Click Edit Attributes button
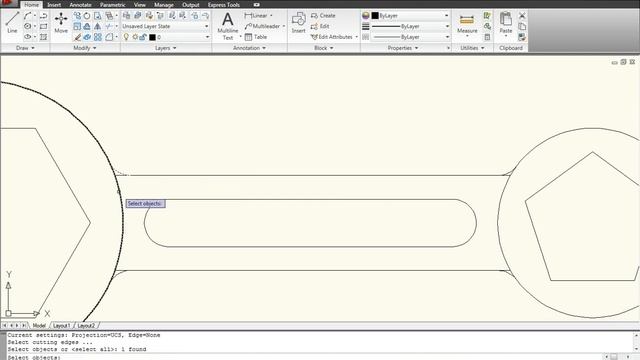The image size is (640, 360). [331, 37]
